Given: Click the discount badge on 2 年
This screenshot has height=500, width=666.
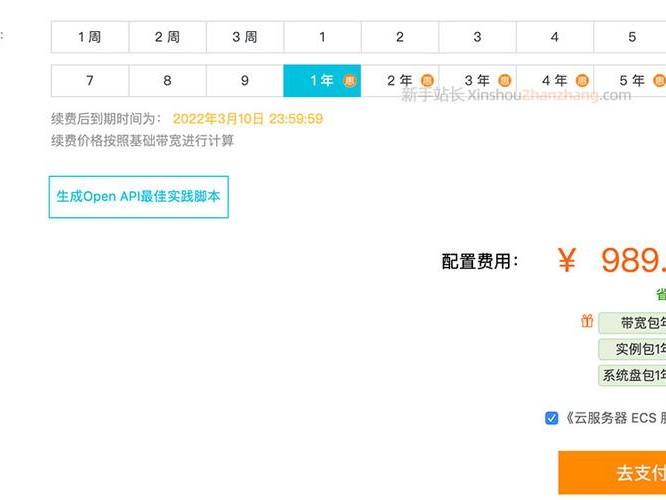Looking at the screenshot, I should (x=427, y=80).
